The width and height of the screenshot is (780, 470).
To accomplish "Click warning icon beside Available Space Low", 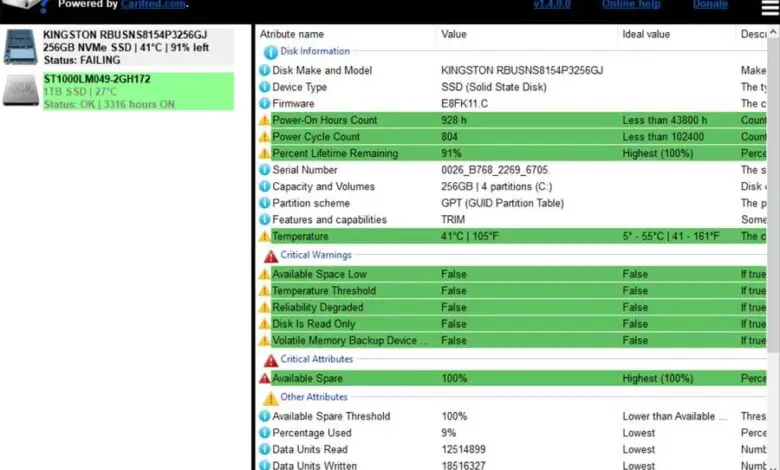I will (264, 274).
